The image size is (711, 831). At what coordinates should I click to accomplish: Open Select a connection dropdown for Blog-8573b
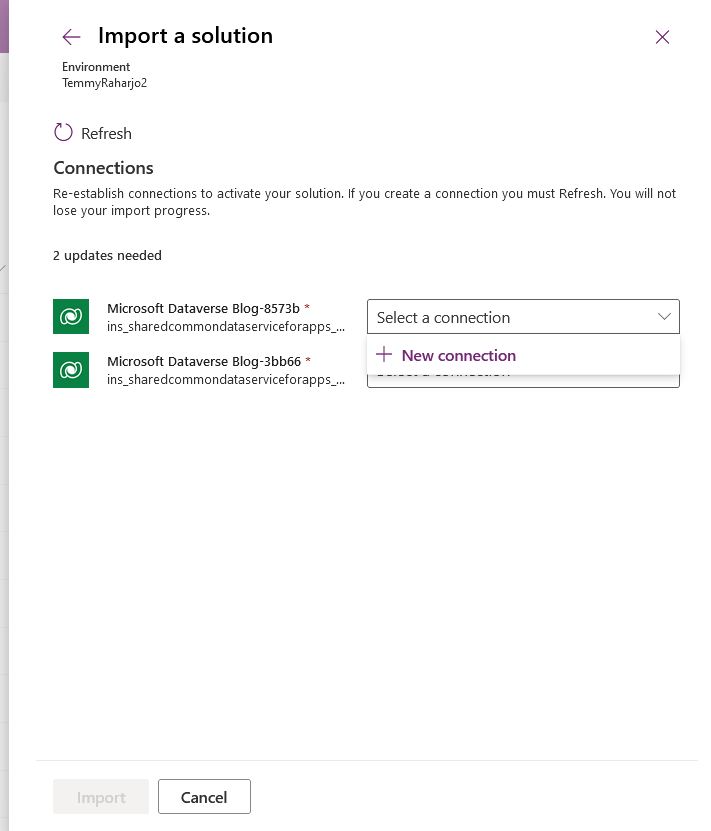click(x=523, y=317)
